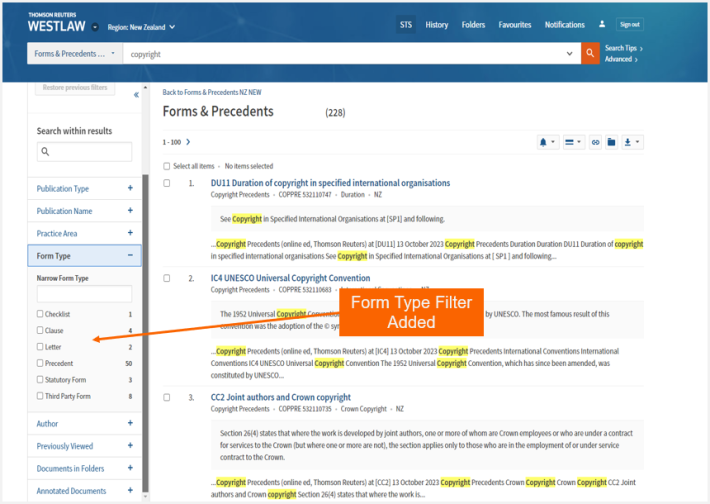The height and width of the screenshot is (504, 710).
Task: Open Favourites in top navigation
Action: pyautogui.click(x=515, y=24)
